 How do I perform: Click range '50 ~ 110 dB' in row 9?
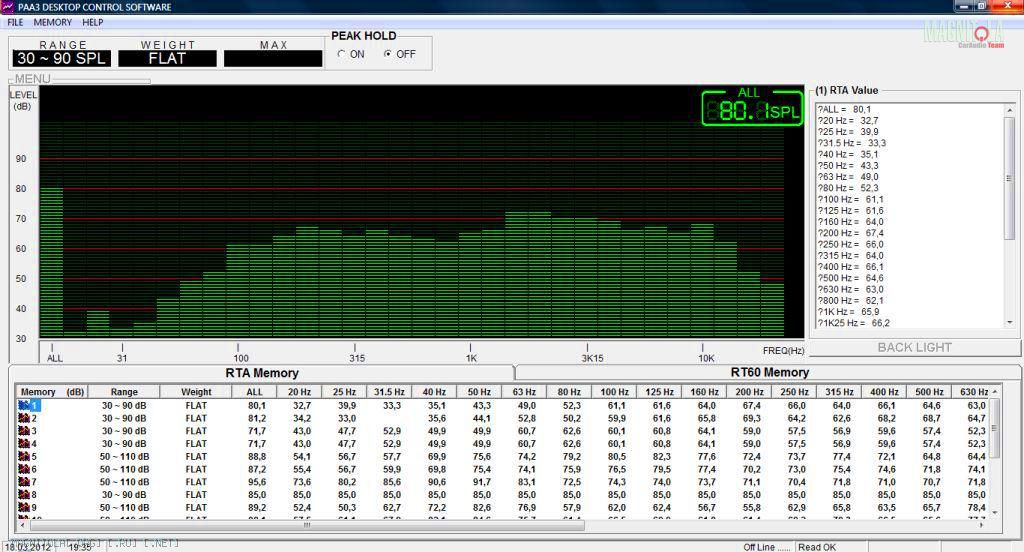tap(124, 508)
